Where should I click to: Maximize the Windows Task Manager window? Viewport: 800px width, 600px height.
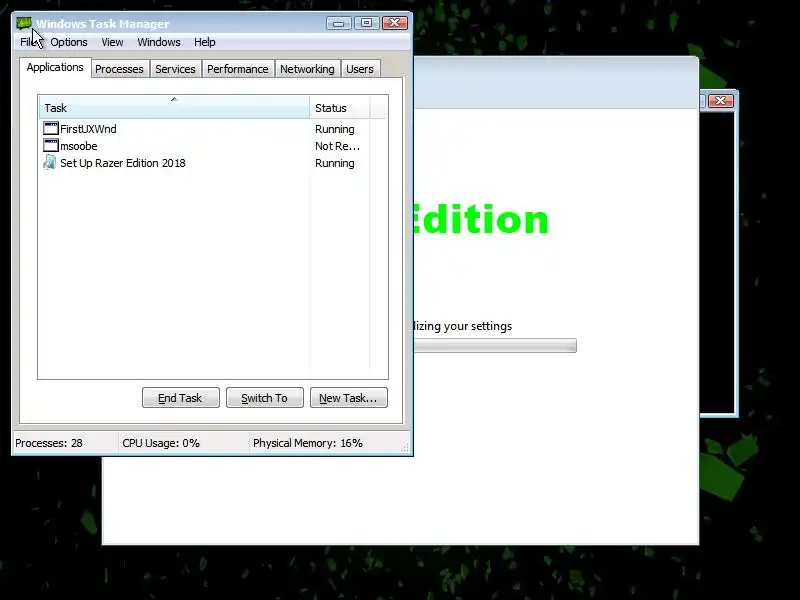(366, 23)
